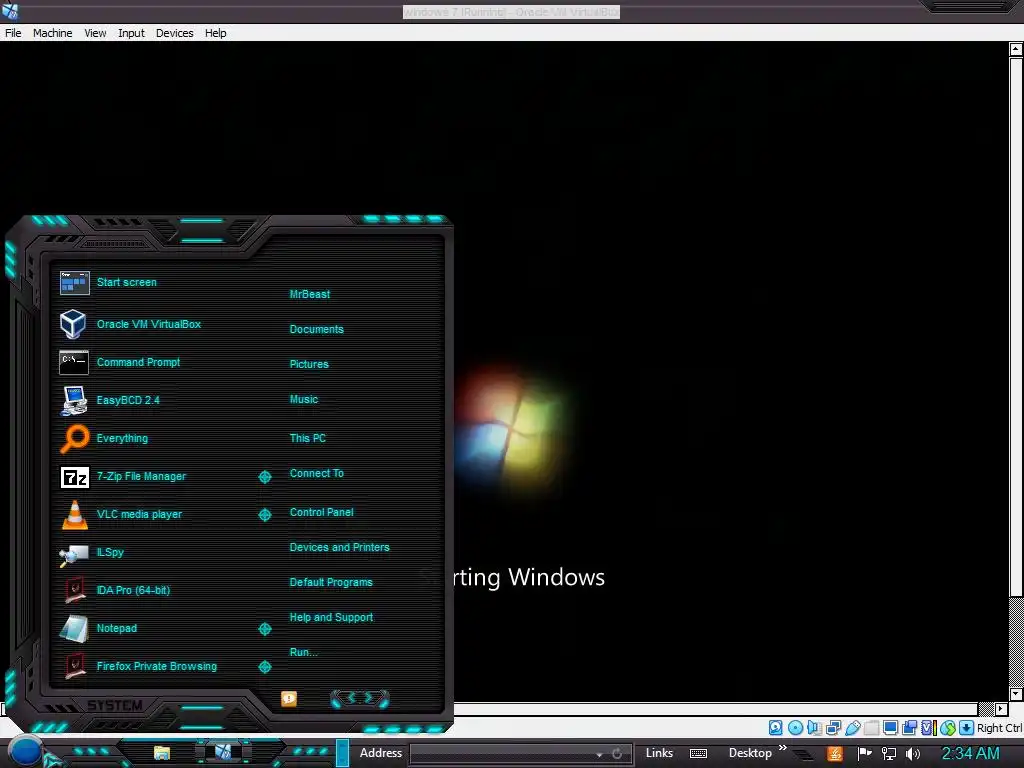
Task: Open Music from start menu
Action: point(304,399)
